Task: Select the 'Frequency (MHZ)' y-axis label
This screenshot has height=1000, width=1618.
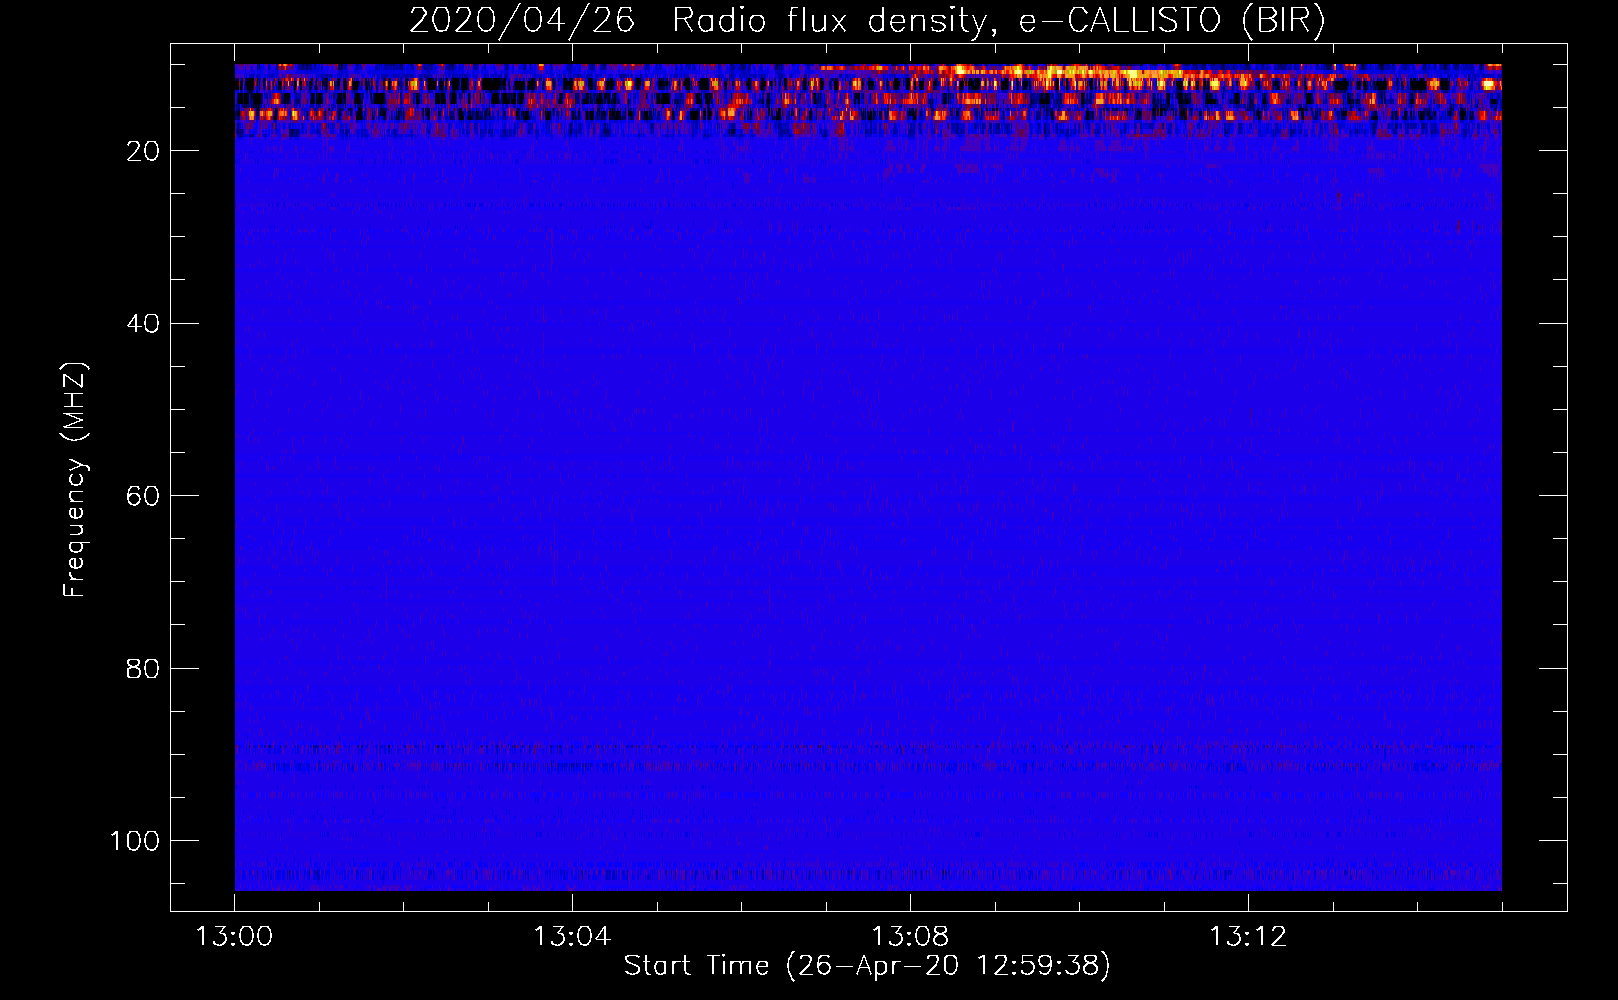Action: 75,480
